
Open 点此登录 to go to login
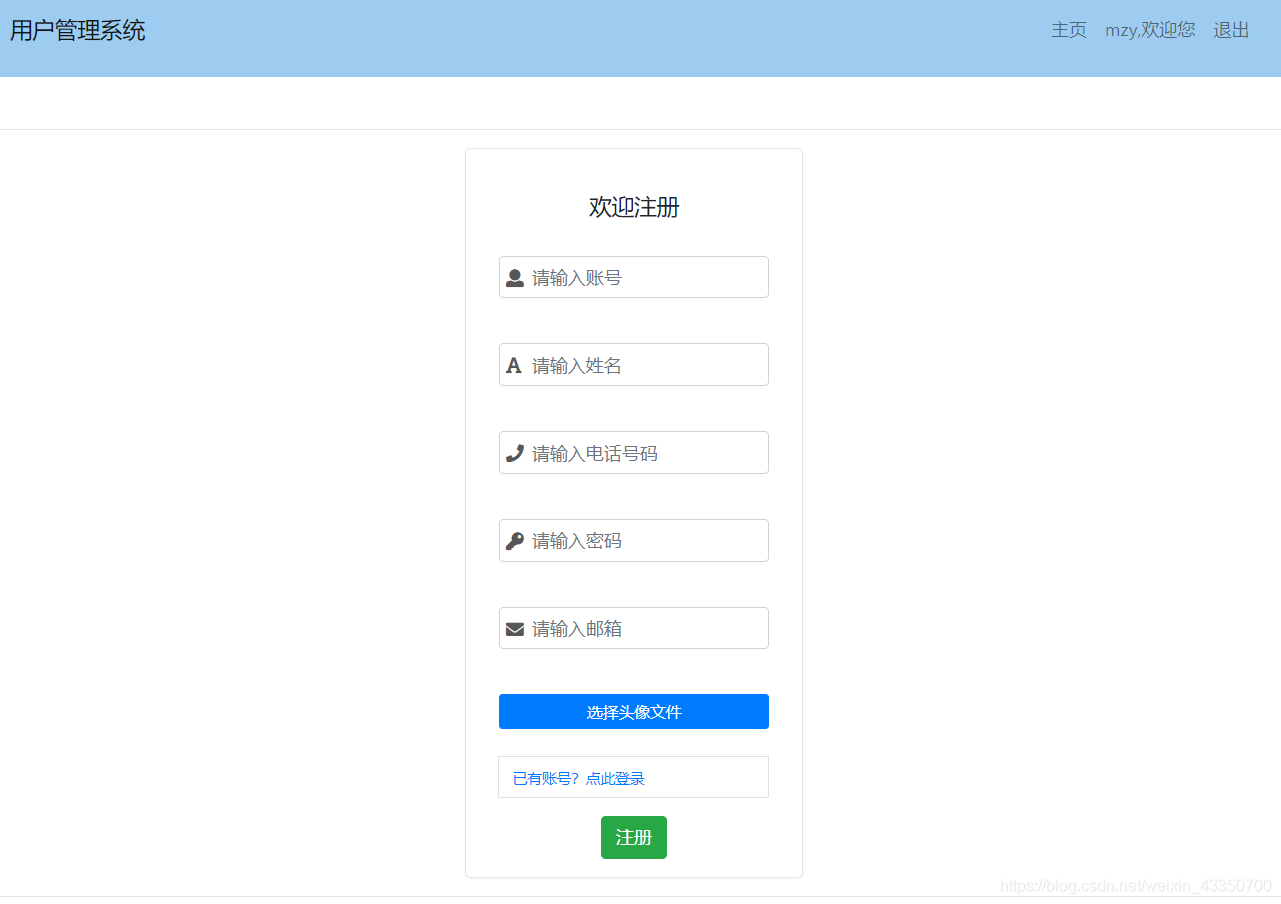pyautogui.click(x=614, y=778)
